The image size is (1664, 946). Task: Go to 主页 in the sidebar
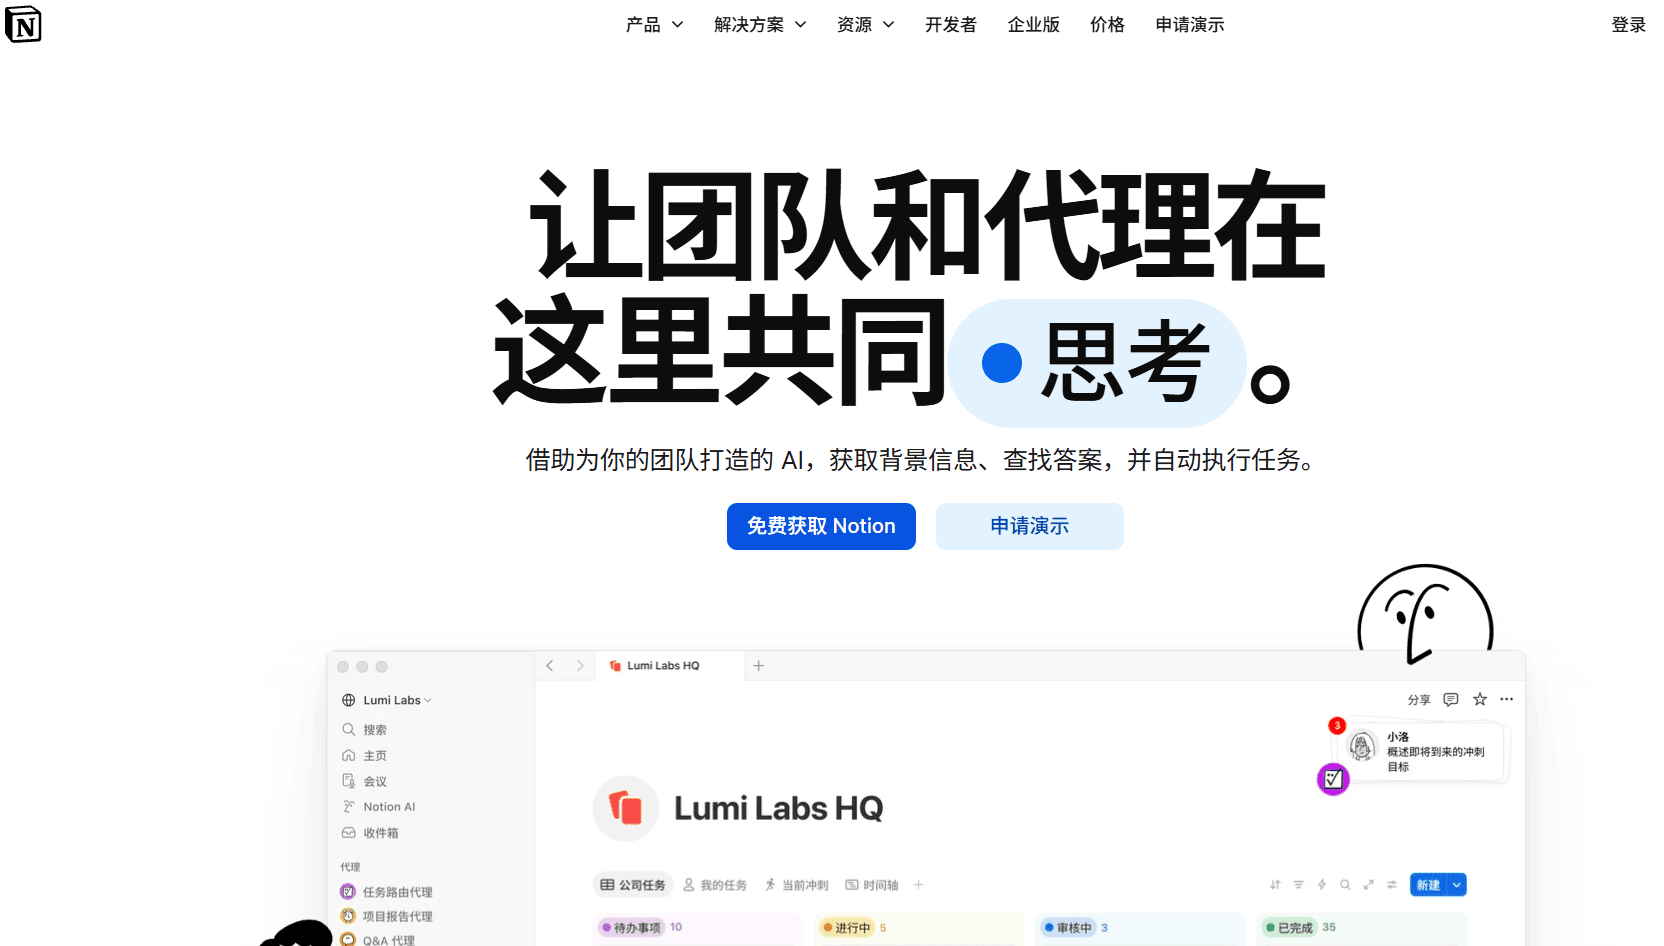coord(365,756)
